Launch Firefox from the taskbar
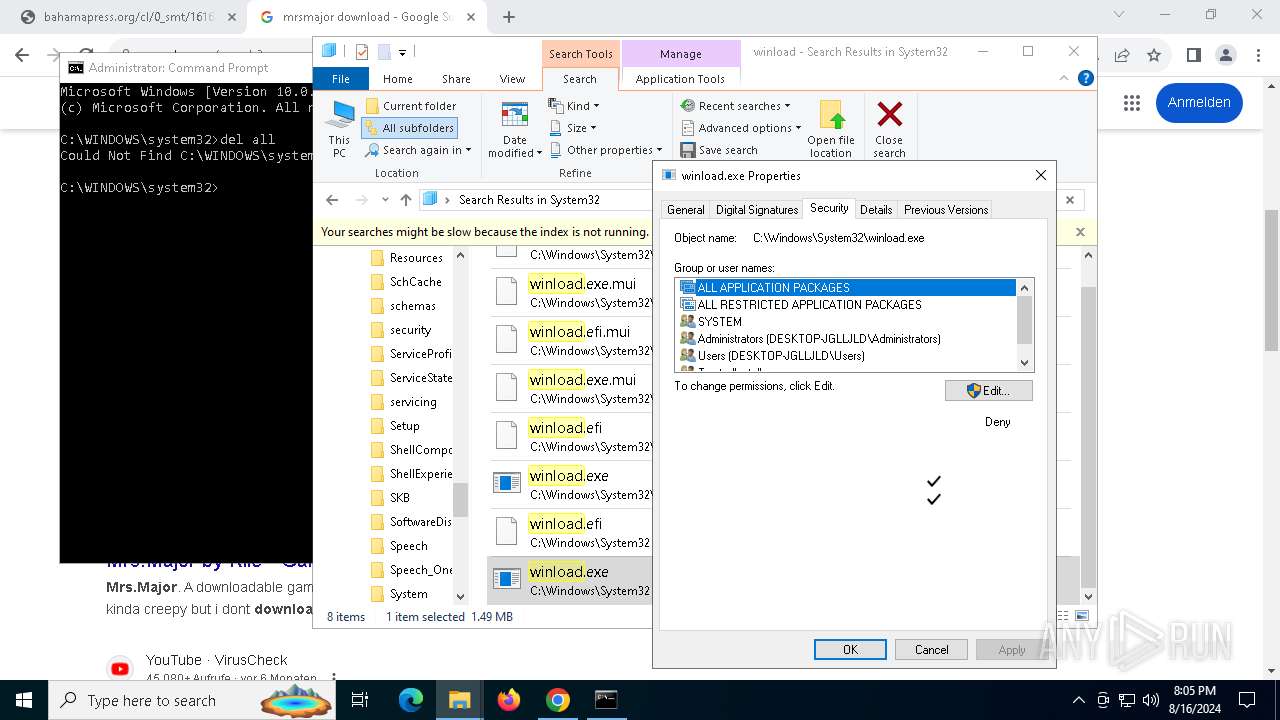The image size is (1280, 720). 509,700
